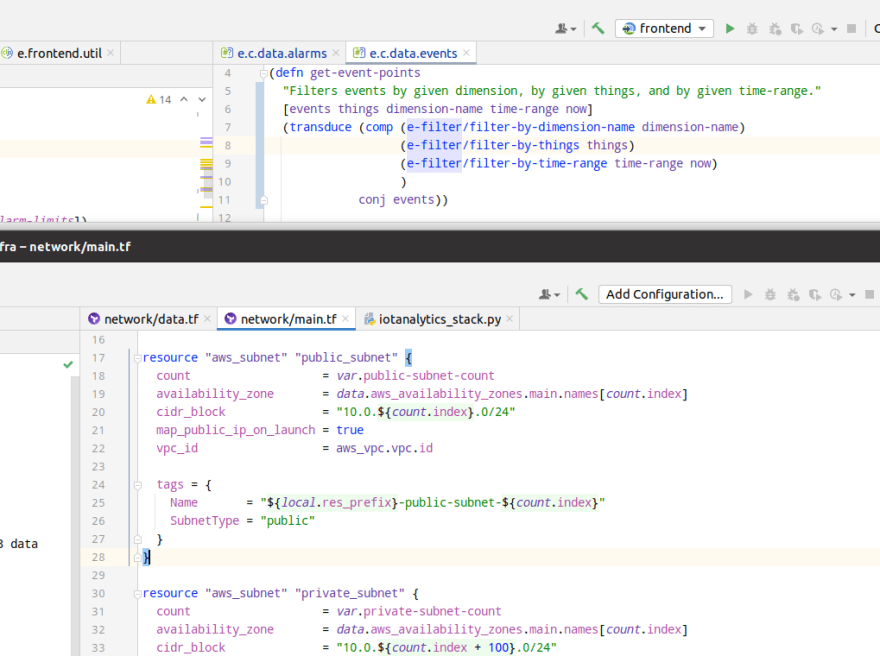Click the debug bug icon in the top toolbar

pos(752,29)
